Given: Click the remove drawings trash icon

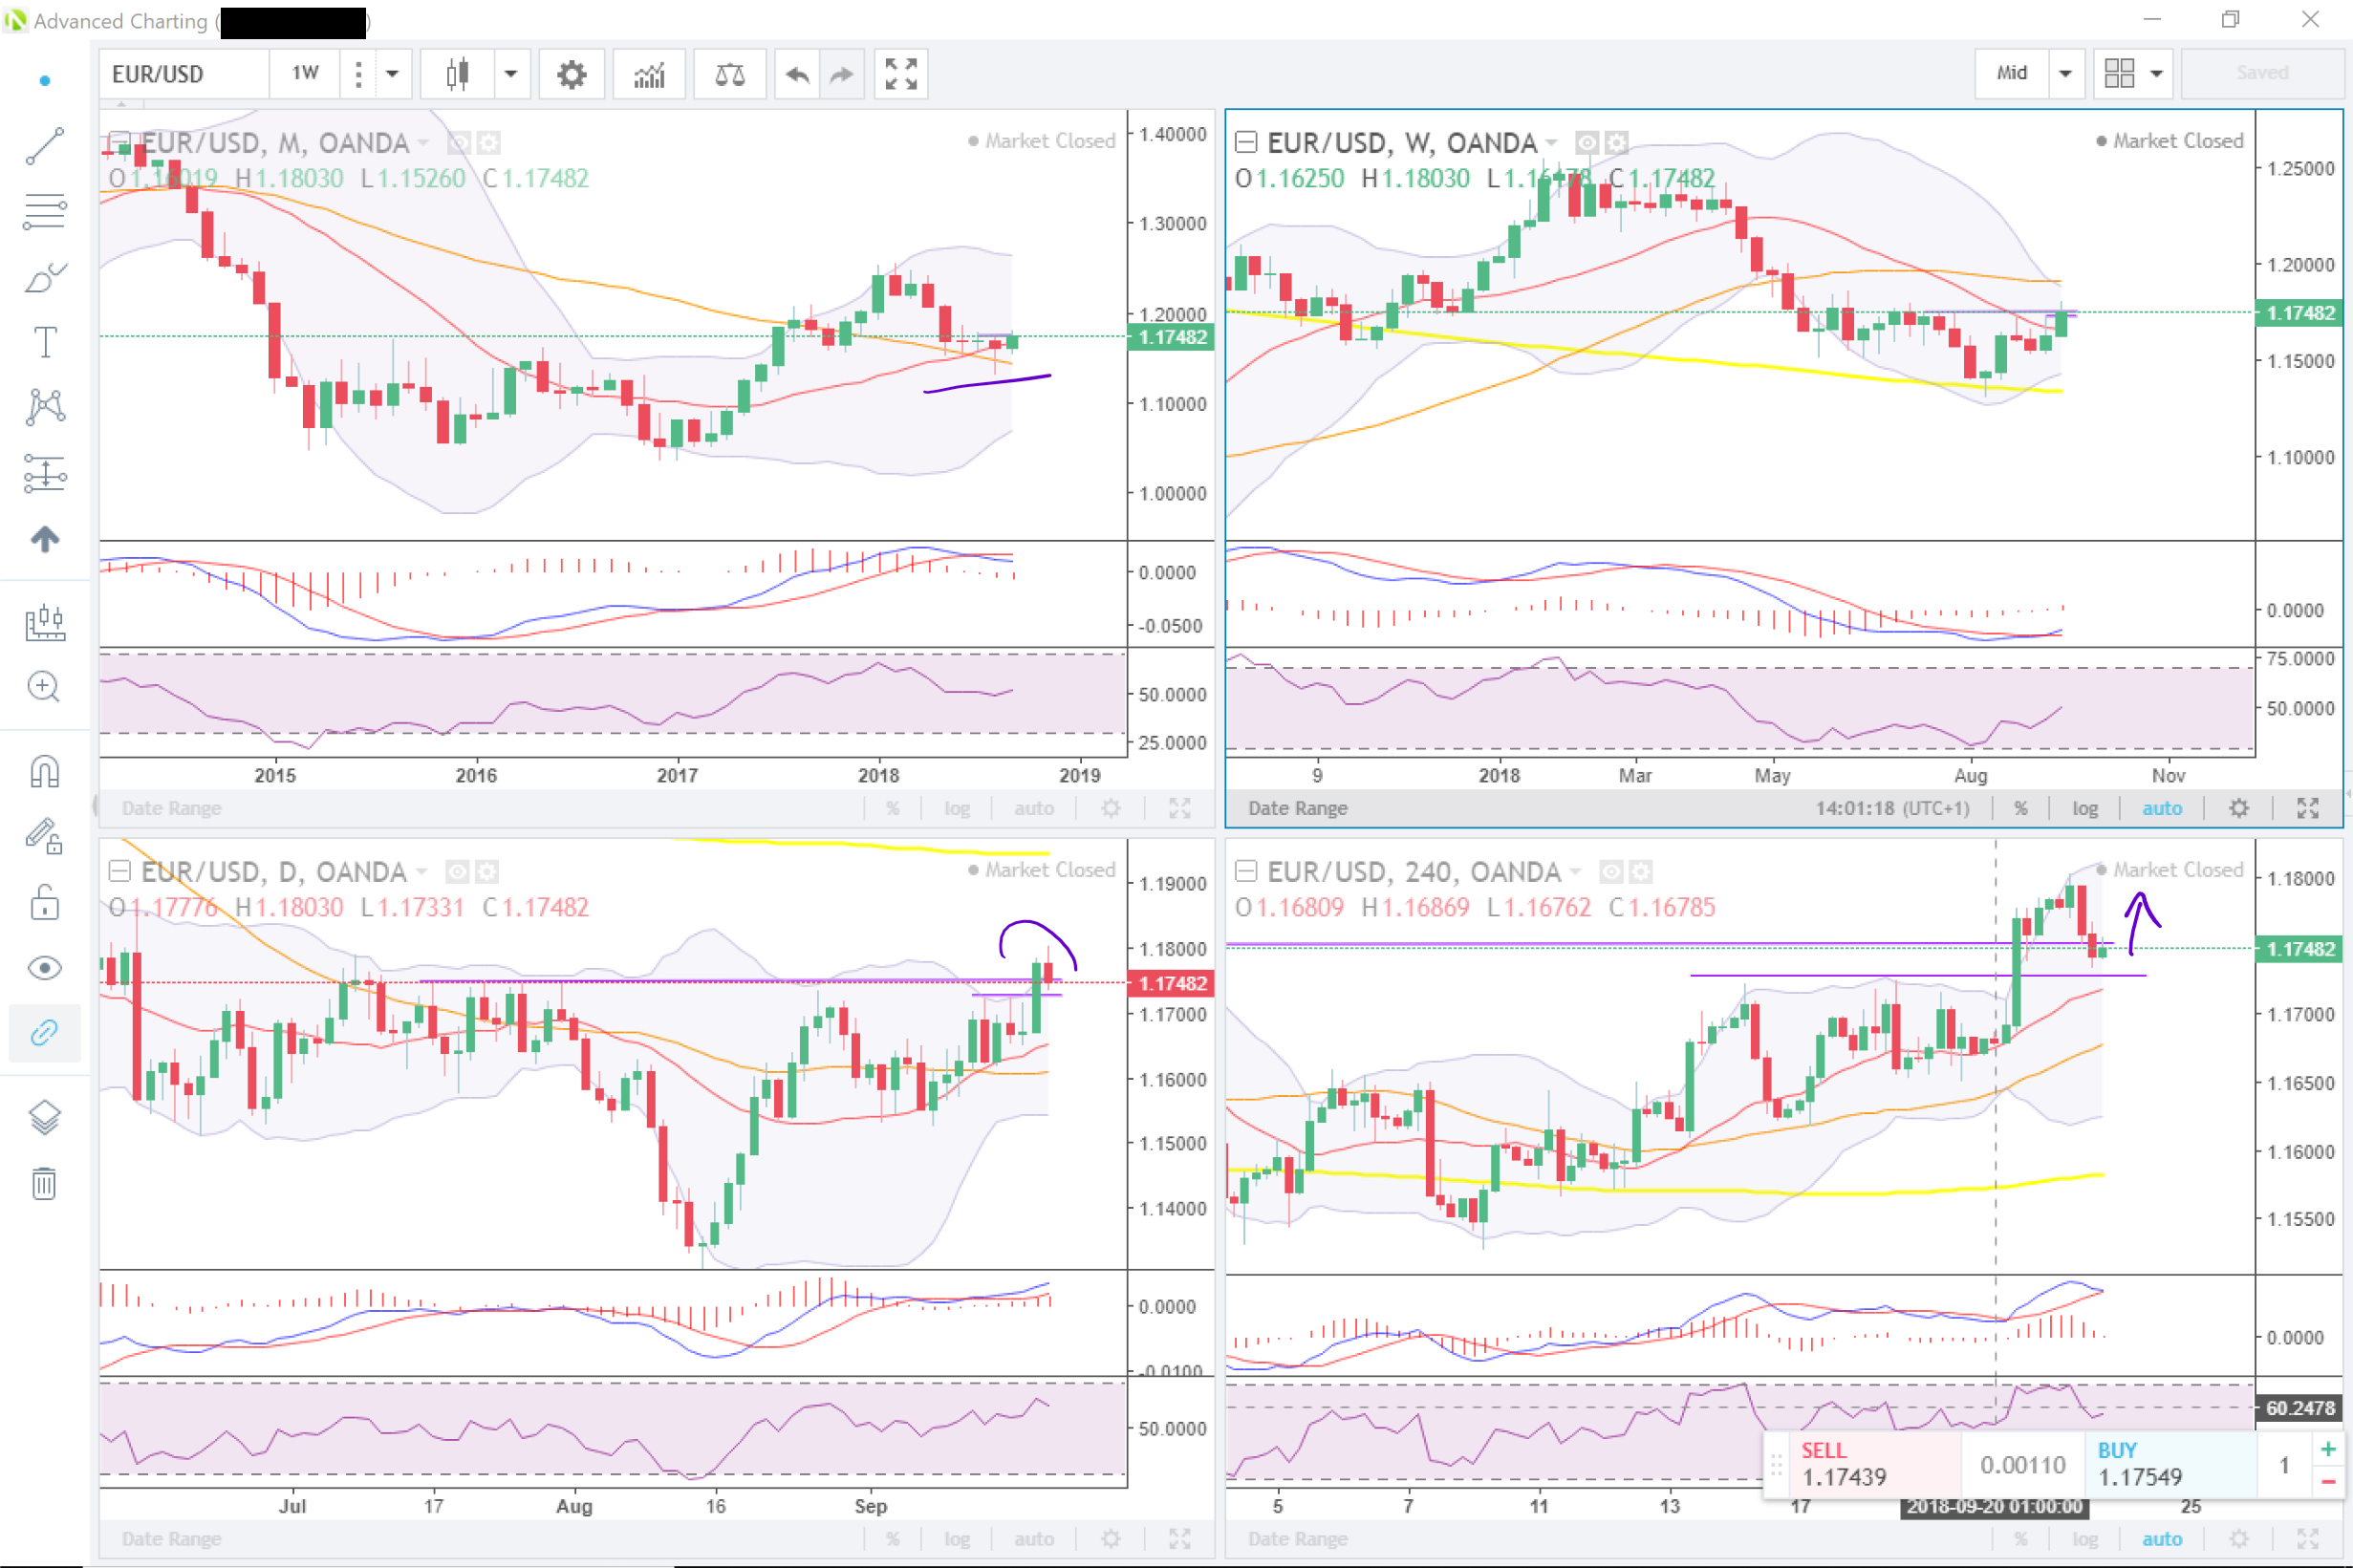Looking at the screenshot, I should (45, 1183).
